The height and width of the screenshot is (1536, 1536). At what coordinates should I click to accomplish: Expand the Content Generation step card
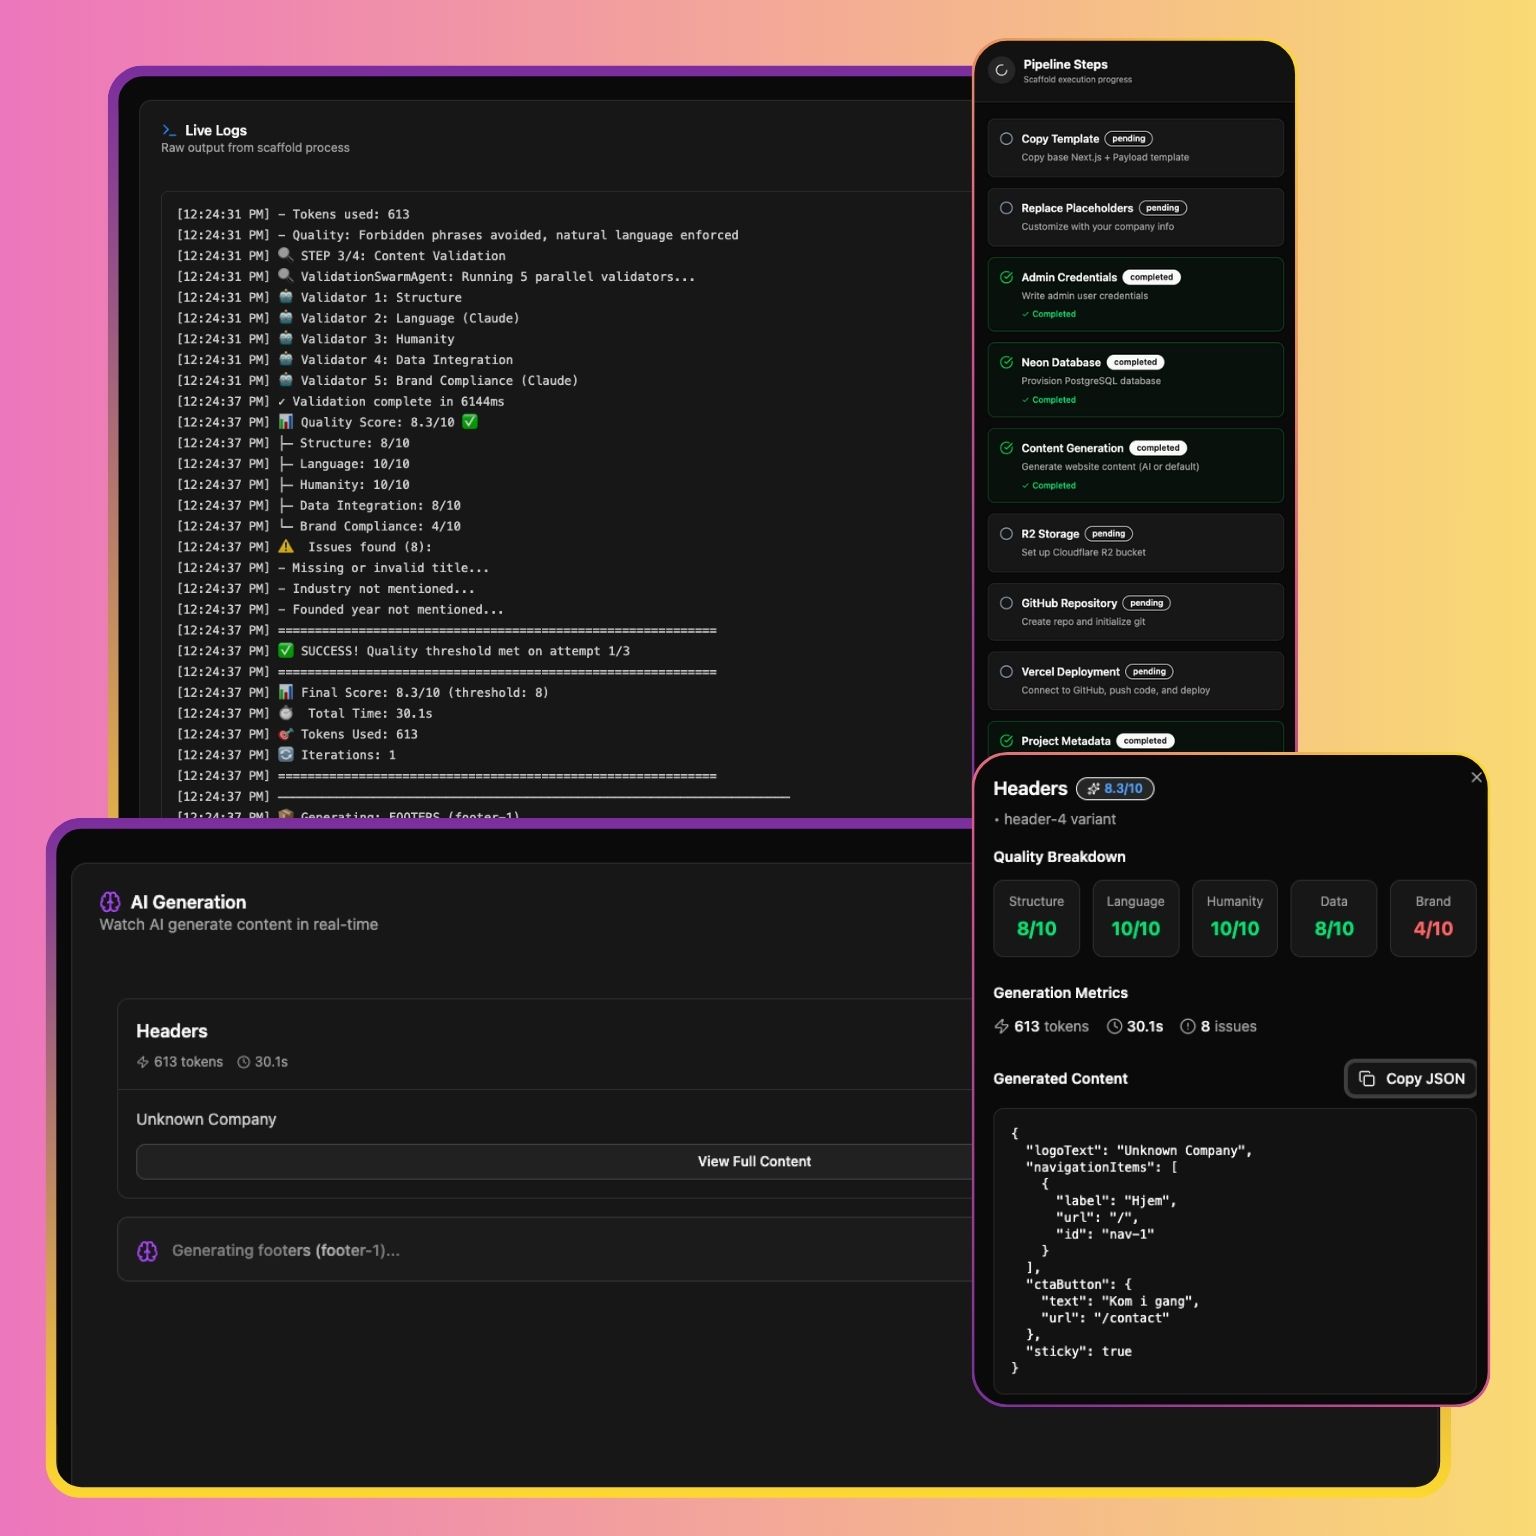point(1135,465)
